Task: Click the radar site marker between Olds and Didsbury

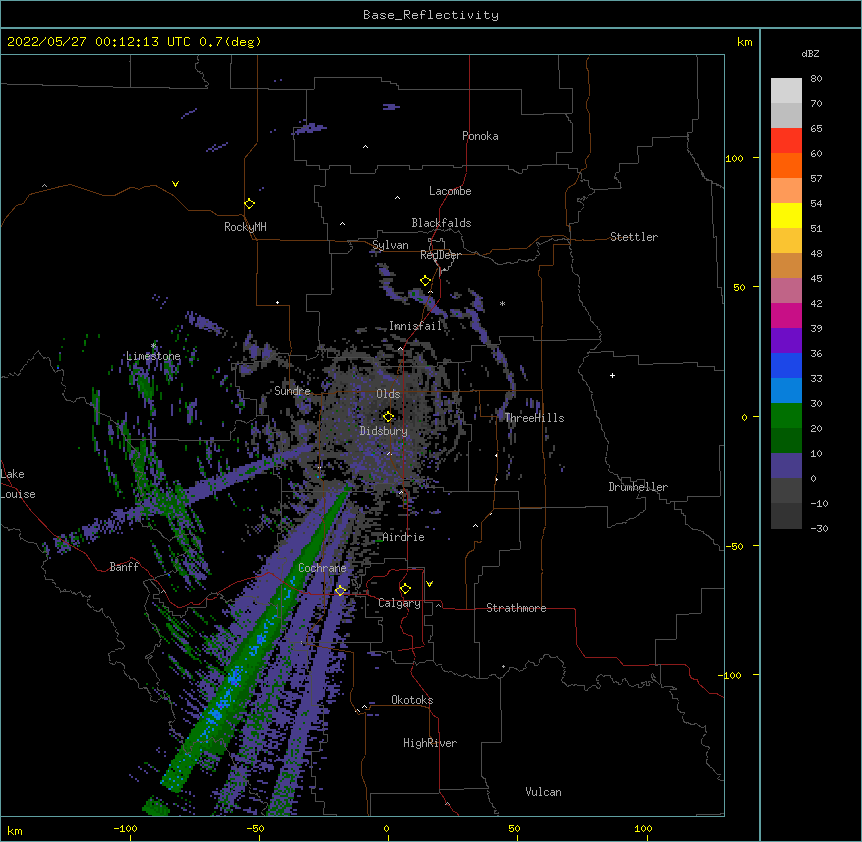Action: [388, 417]
